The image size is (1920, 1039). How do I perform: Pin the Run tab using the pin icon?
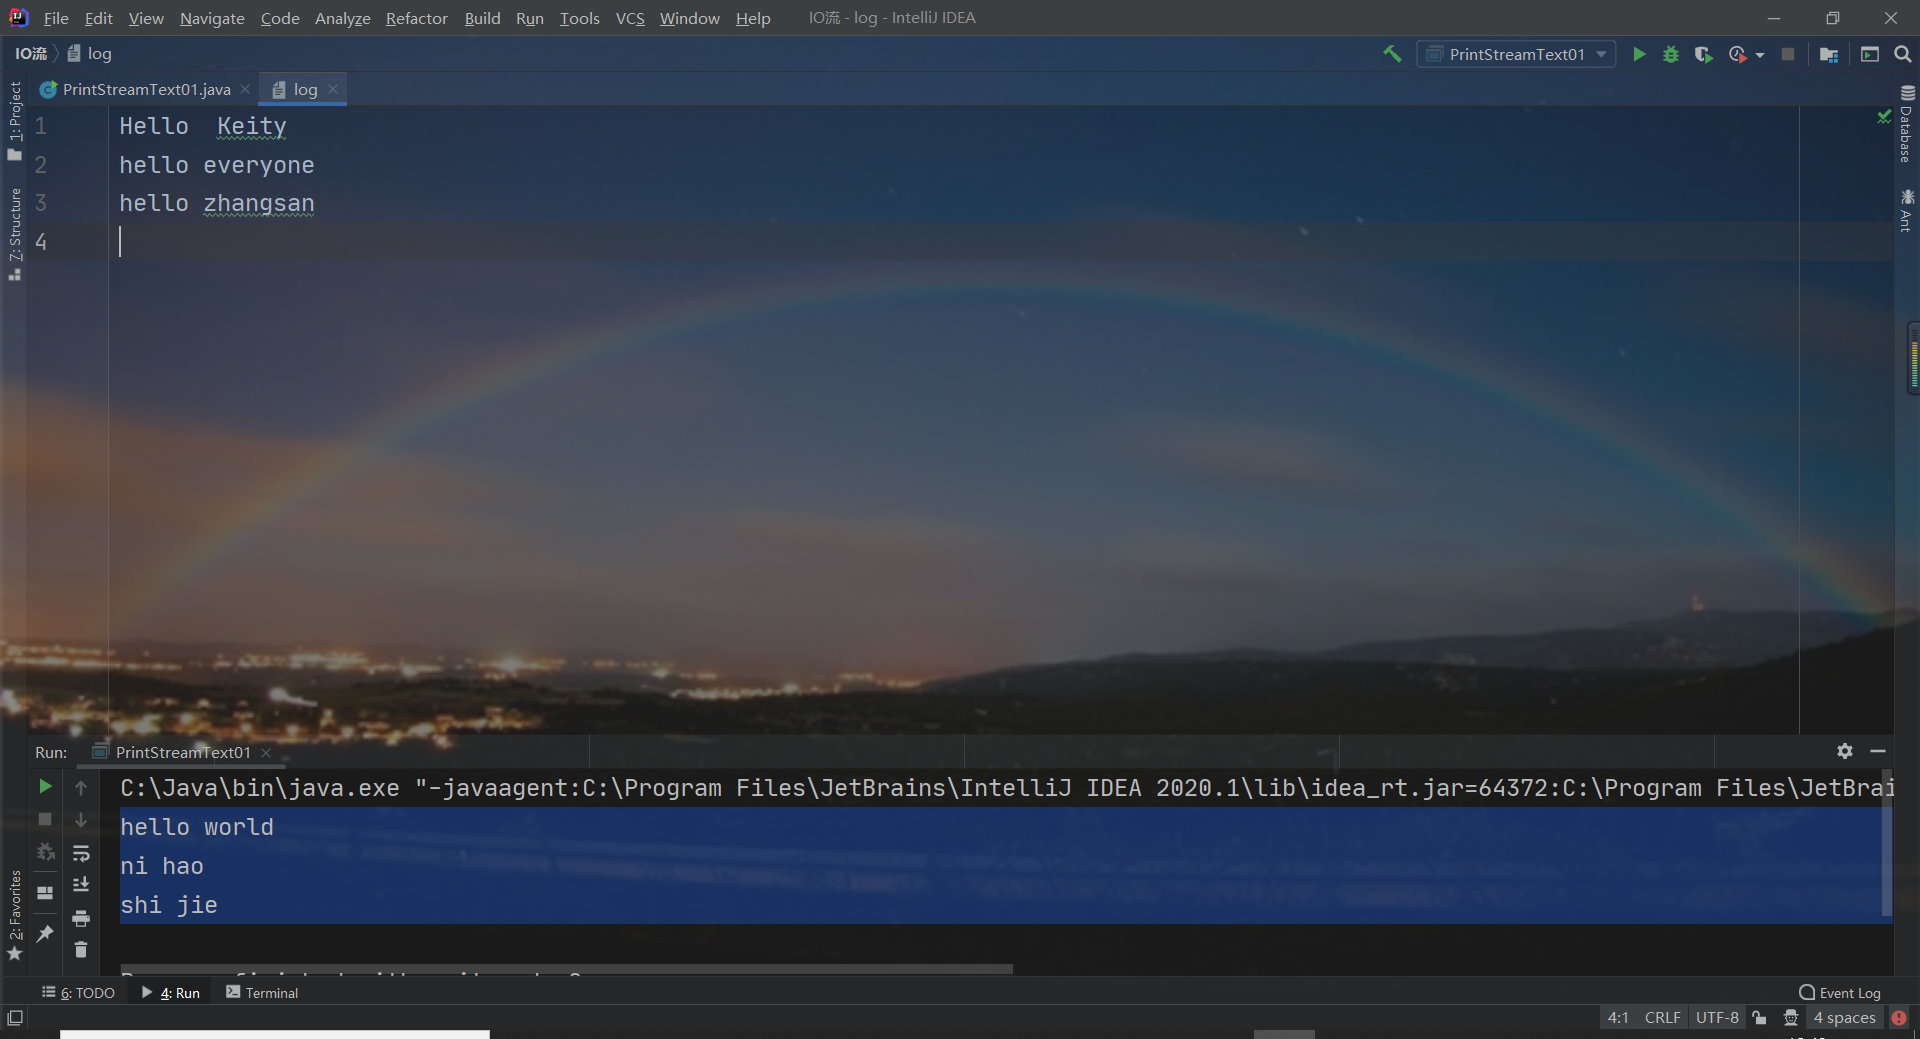point(45,933)
